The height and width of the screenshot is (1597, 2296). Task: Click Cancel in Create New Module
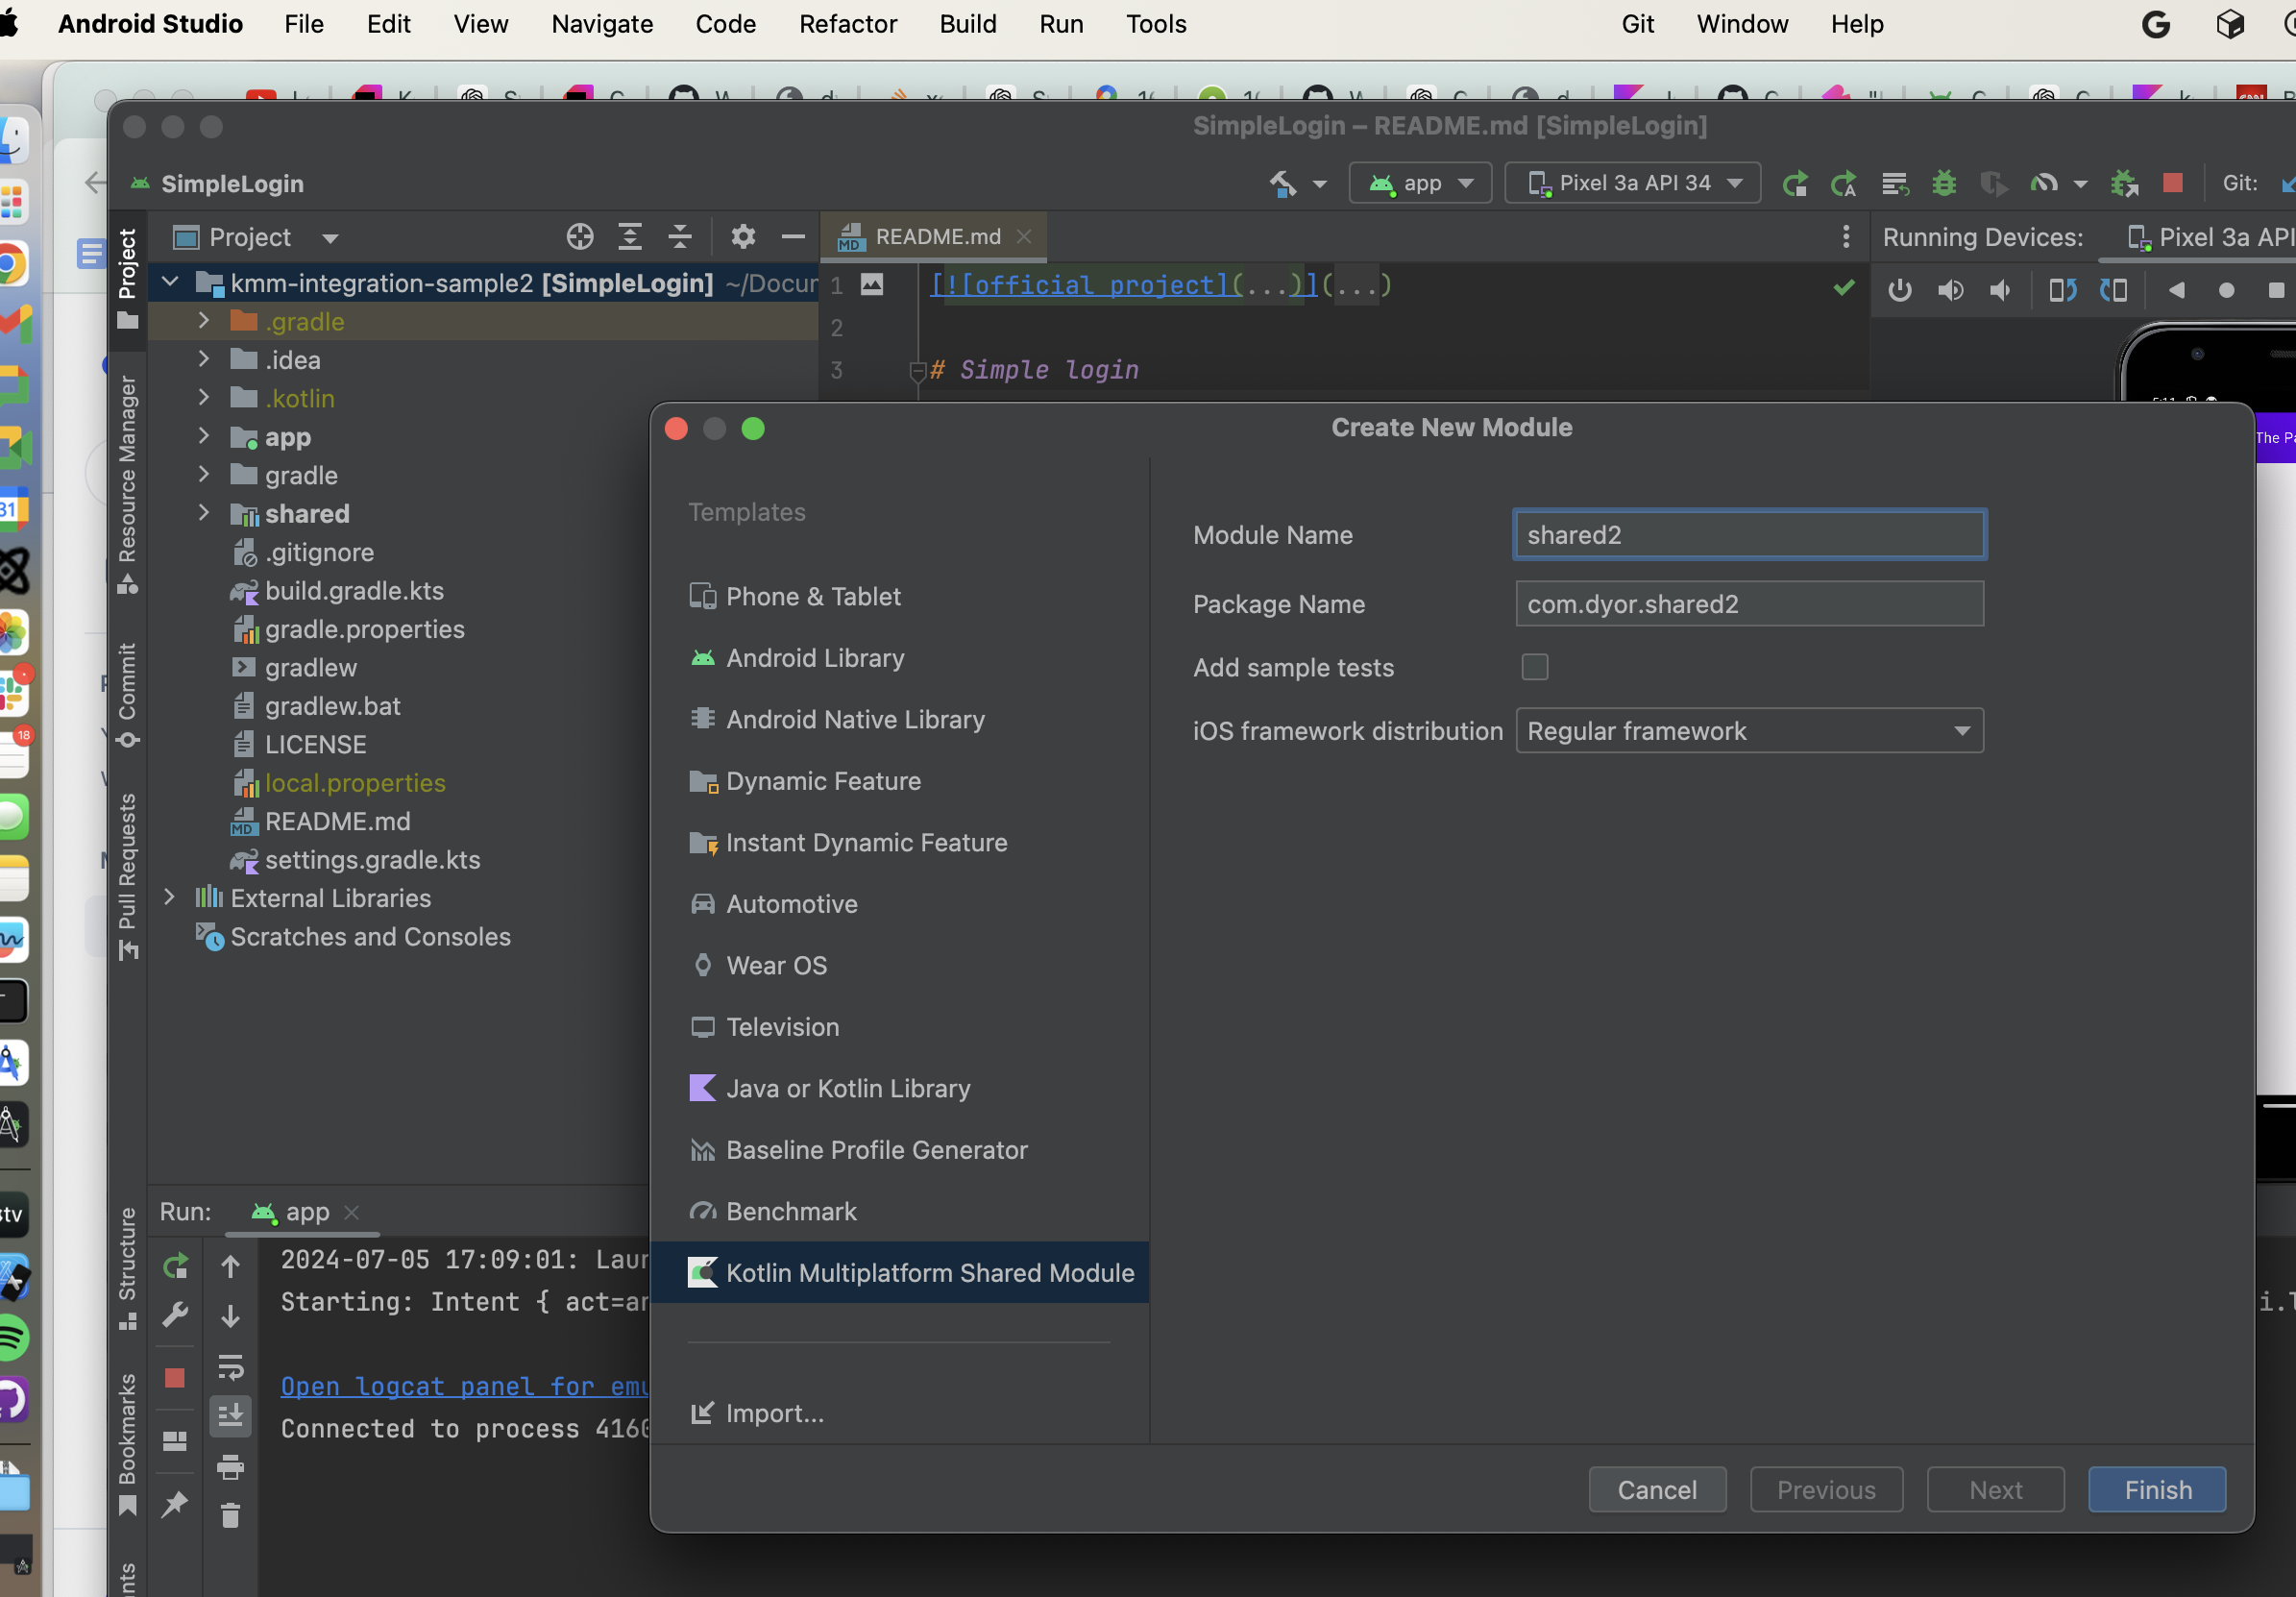tap(1657, 1489)
